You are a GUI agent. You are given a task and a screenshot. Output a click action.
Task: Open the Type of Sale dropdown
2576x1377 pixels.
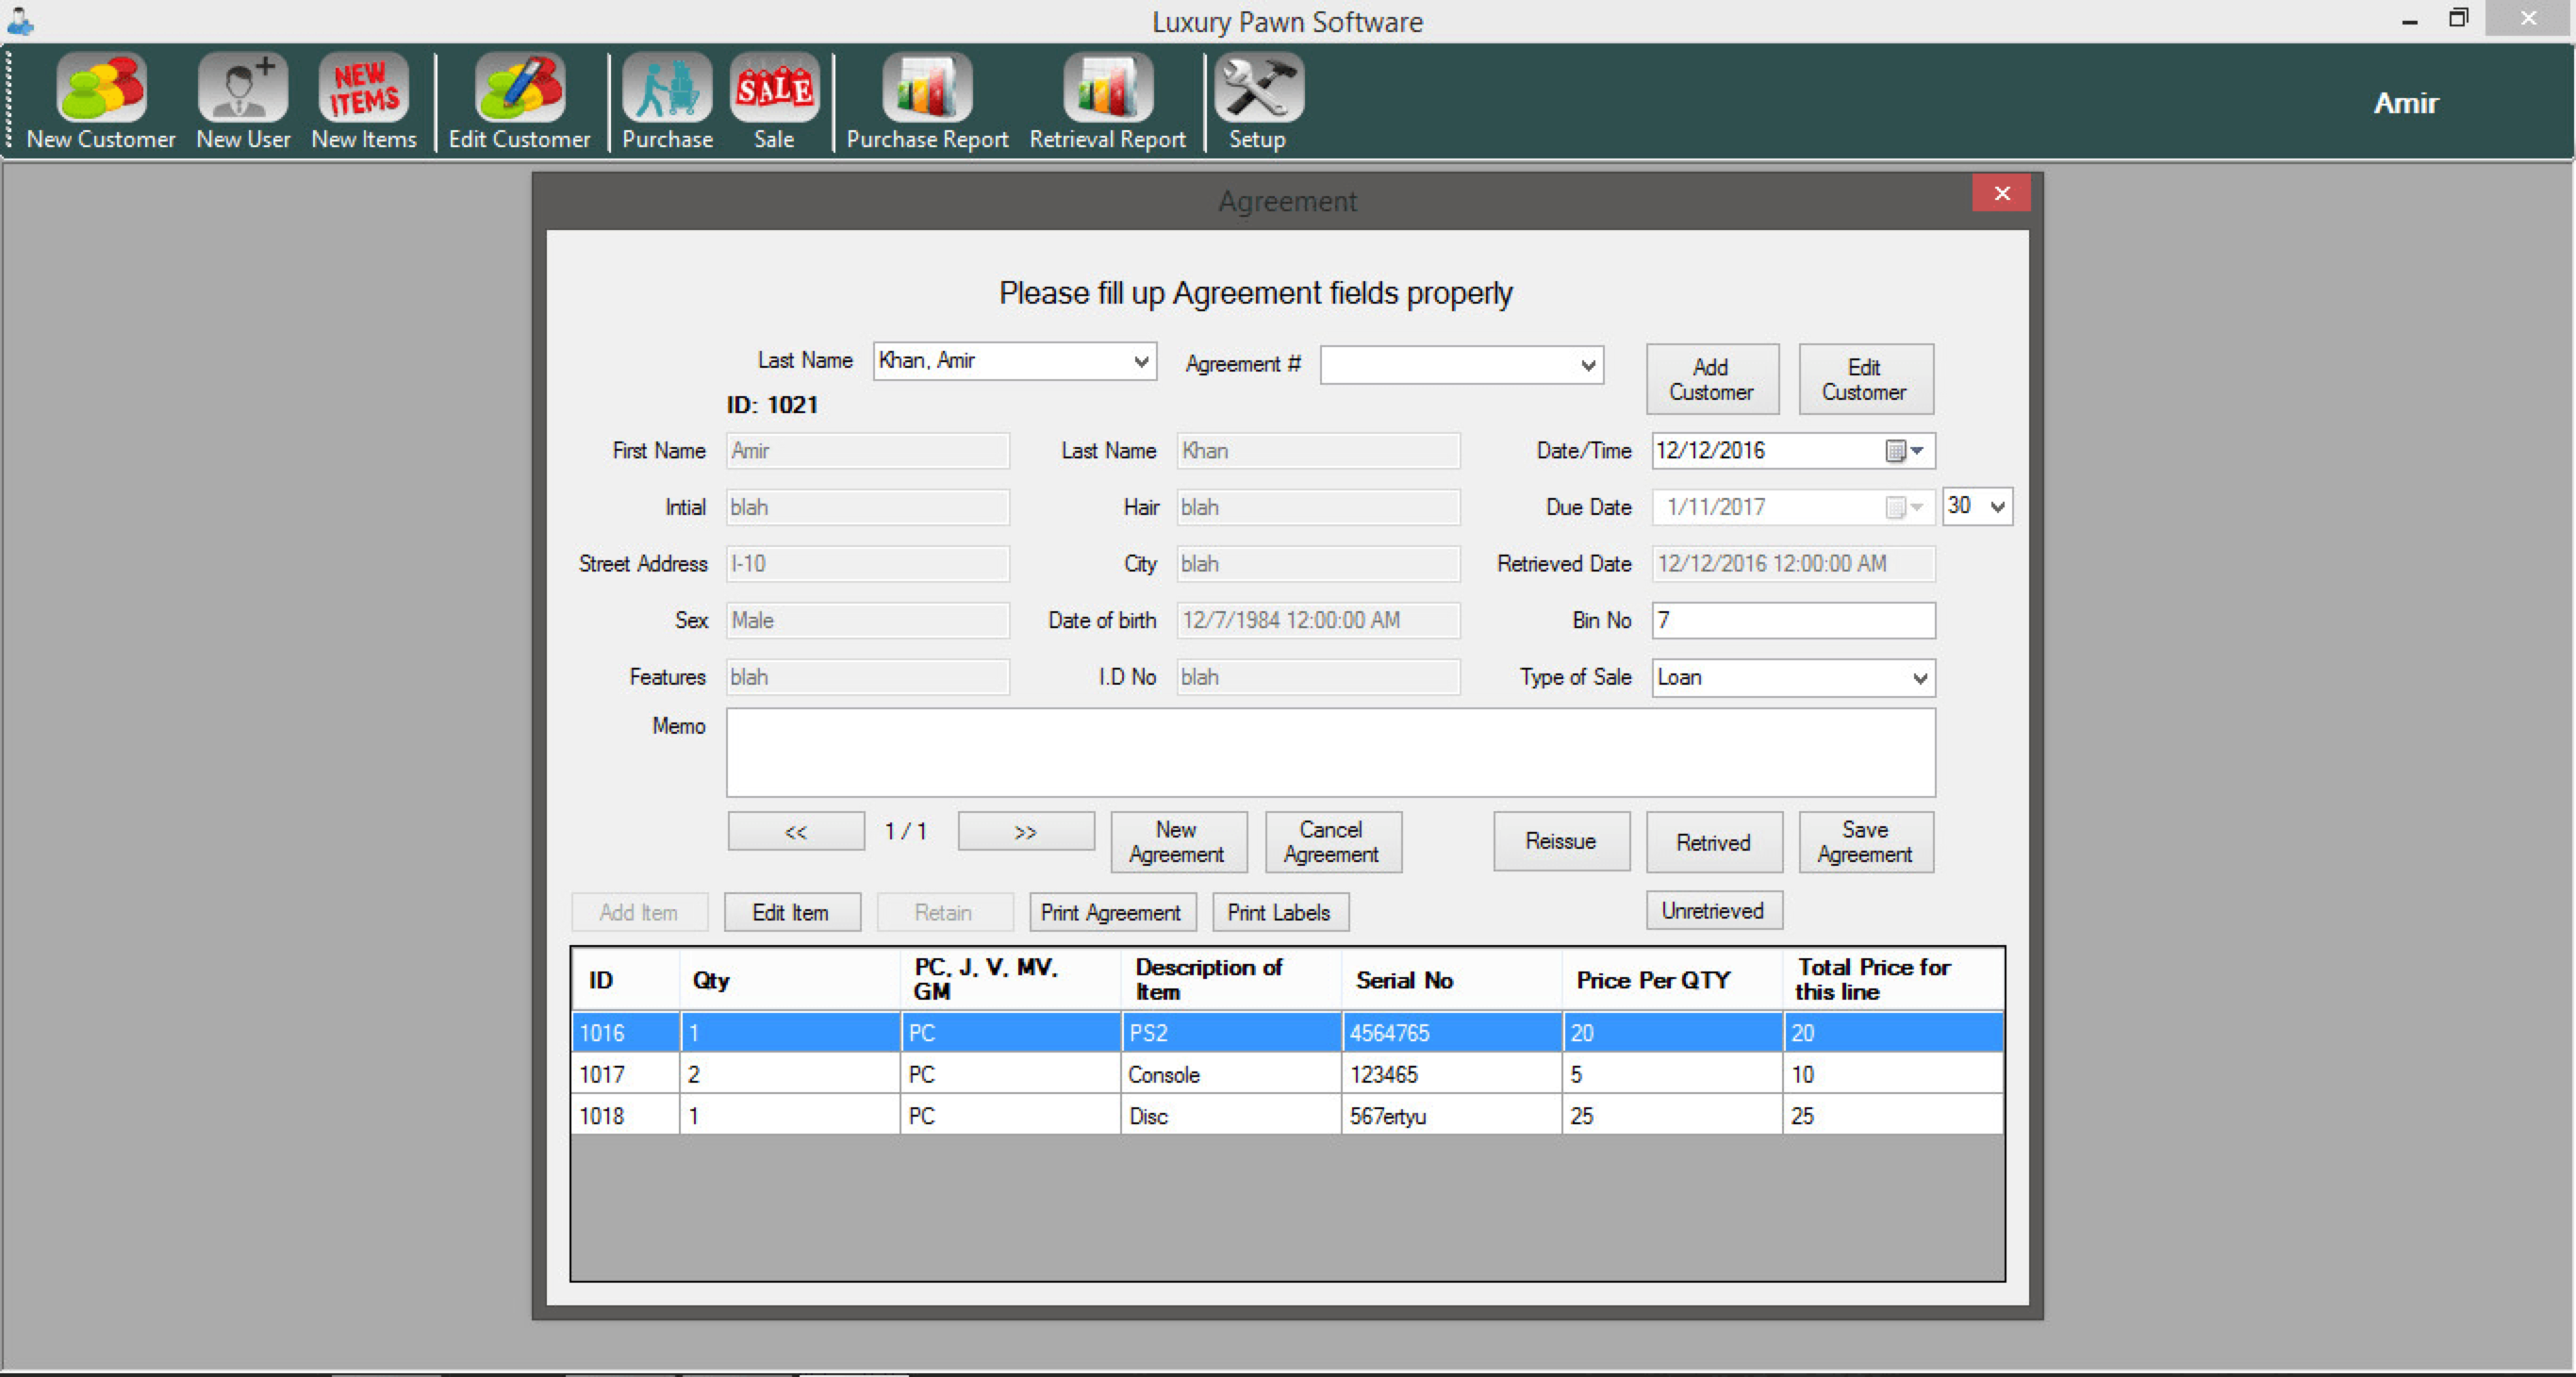[x=1919, y=678]
